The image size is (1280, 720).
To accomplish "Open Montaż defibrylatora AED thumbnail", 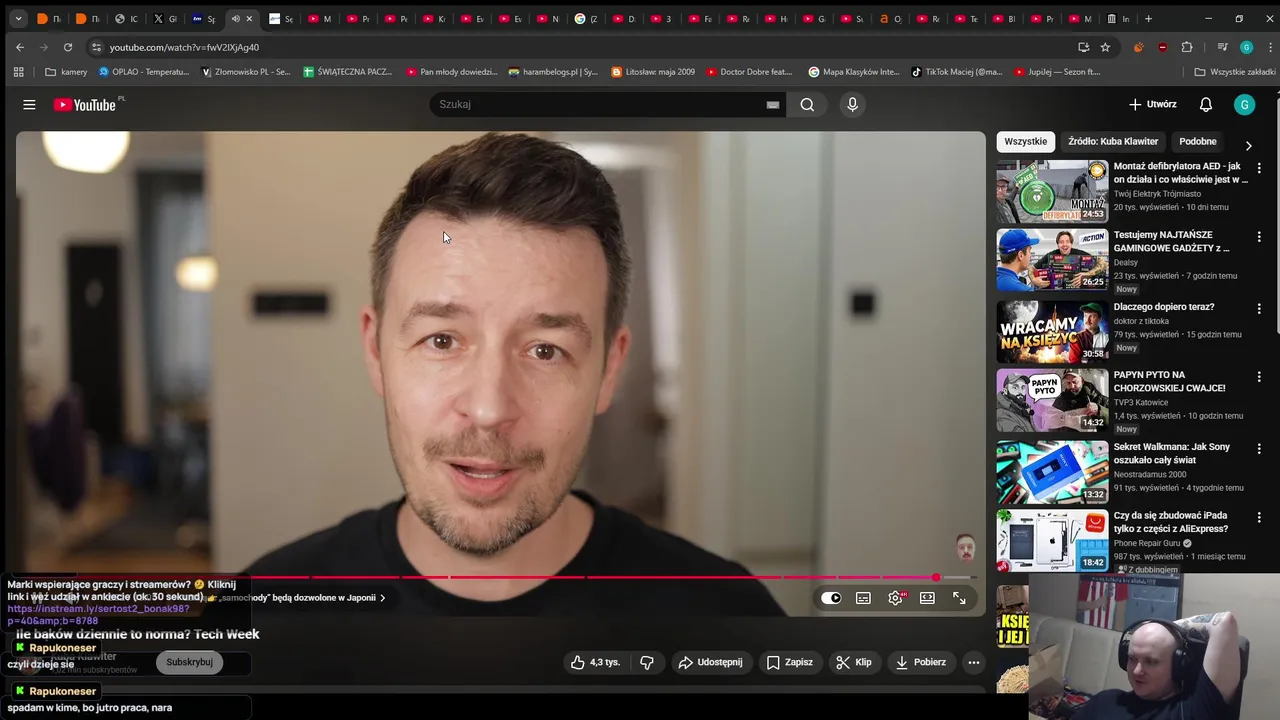I will click(1052, 192).
